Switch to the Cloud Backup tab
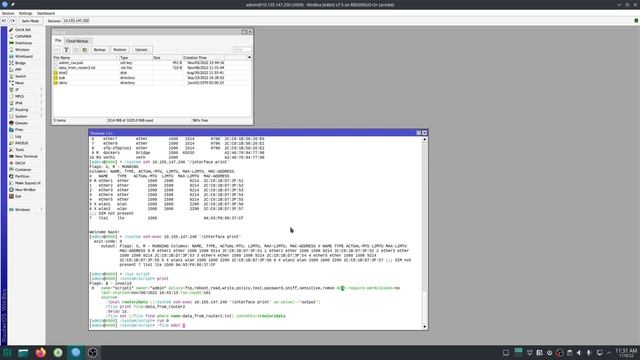Screen dimensions: 640x360 (x=77, y=41)
